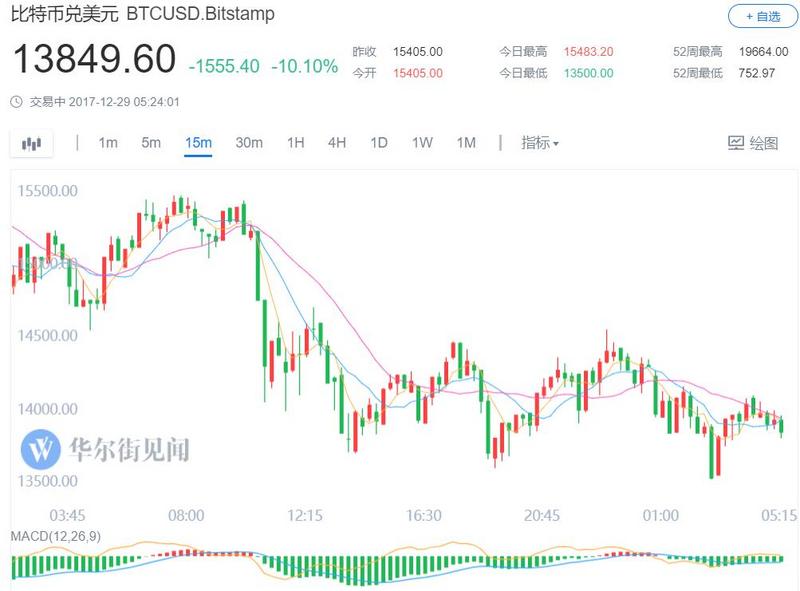
Task: Click the current price 13849.60
Action: (94, 60)
